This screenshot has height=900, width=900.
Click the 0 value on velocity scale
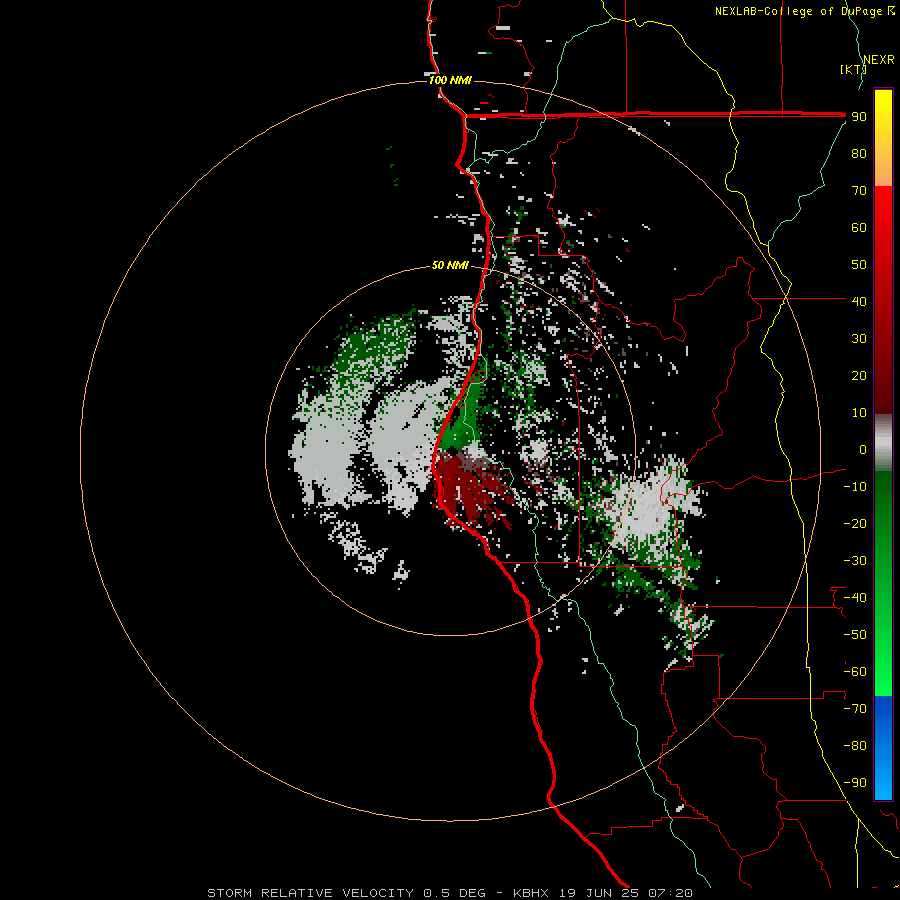pos(863,449)
